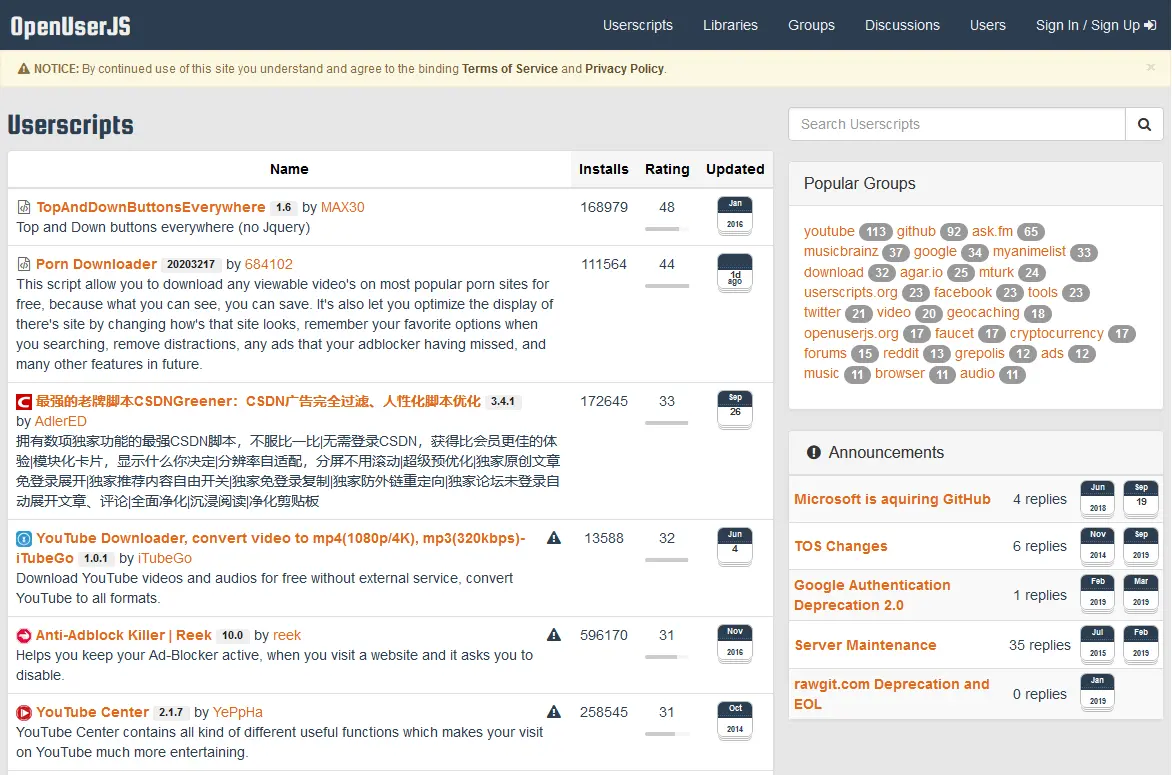Sort by the Installs column header

[x=603, y=169]
